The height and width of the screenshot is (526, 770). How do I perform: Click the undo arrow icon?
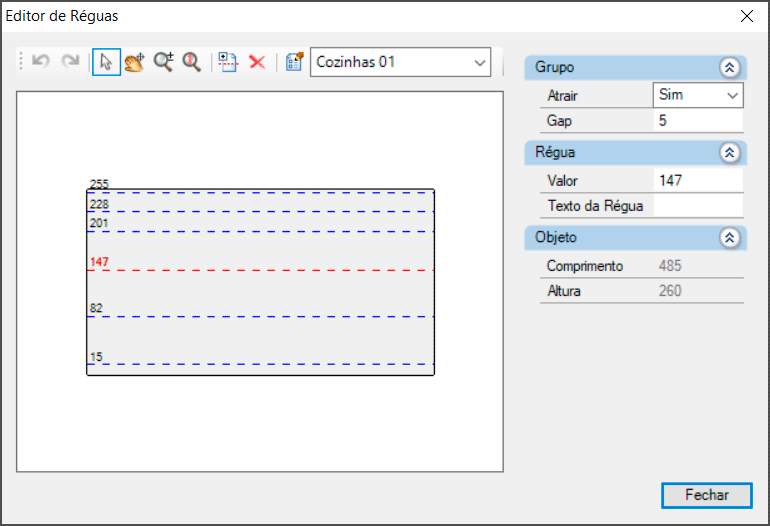point(41,62)
